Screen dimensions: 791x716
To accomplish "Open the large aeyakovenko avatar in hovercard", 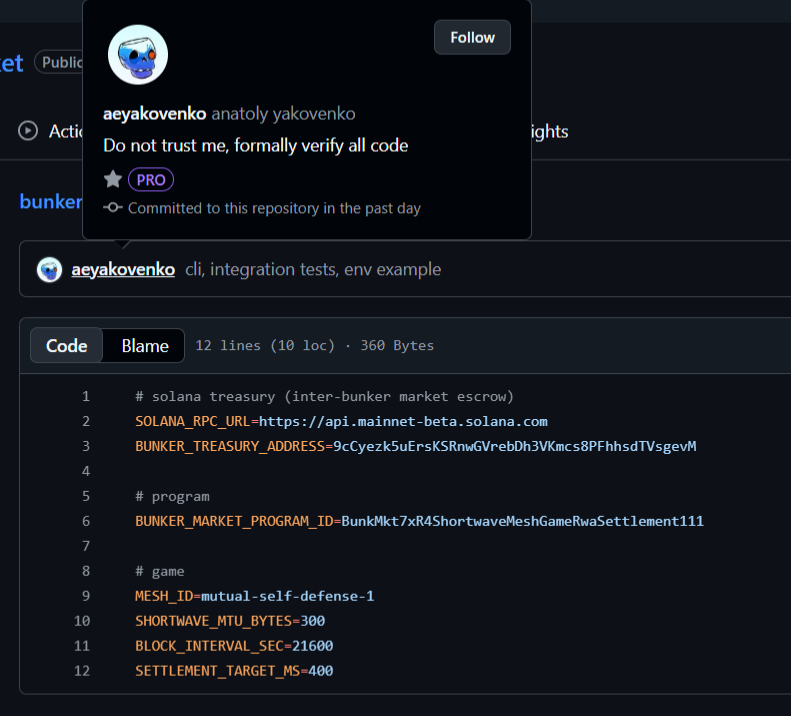I will click(x=138, y=54).
